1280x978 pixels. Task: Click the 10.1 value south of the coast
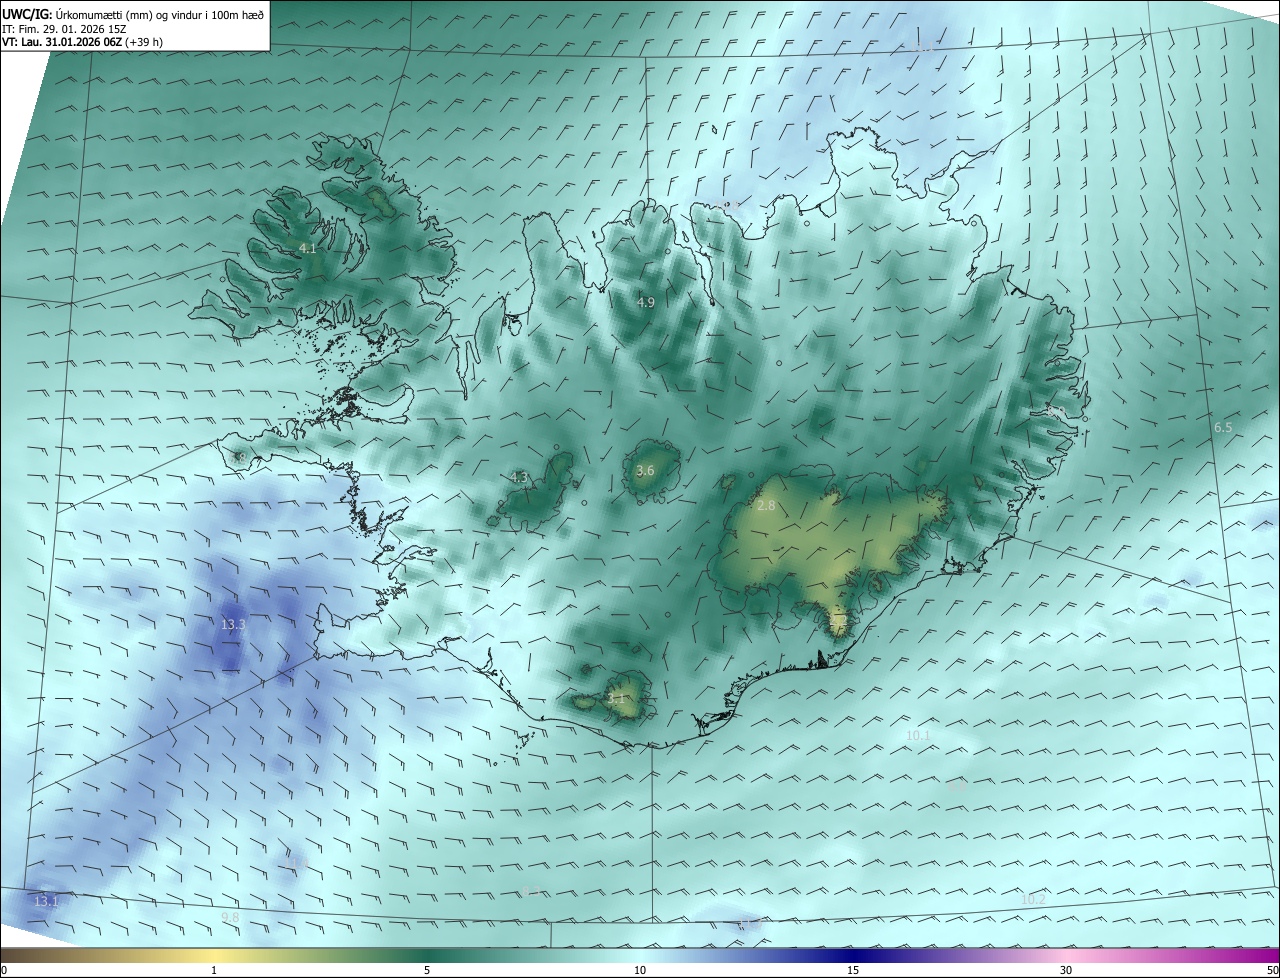pos(918,735)
